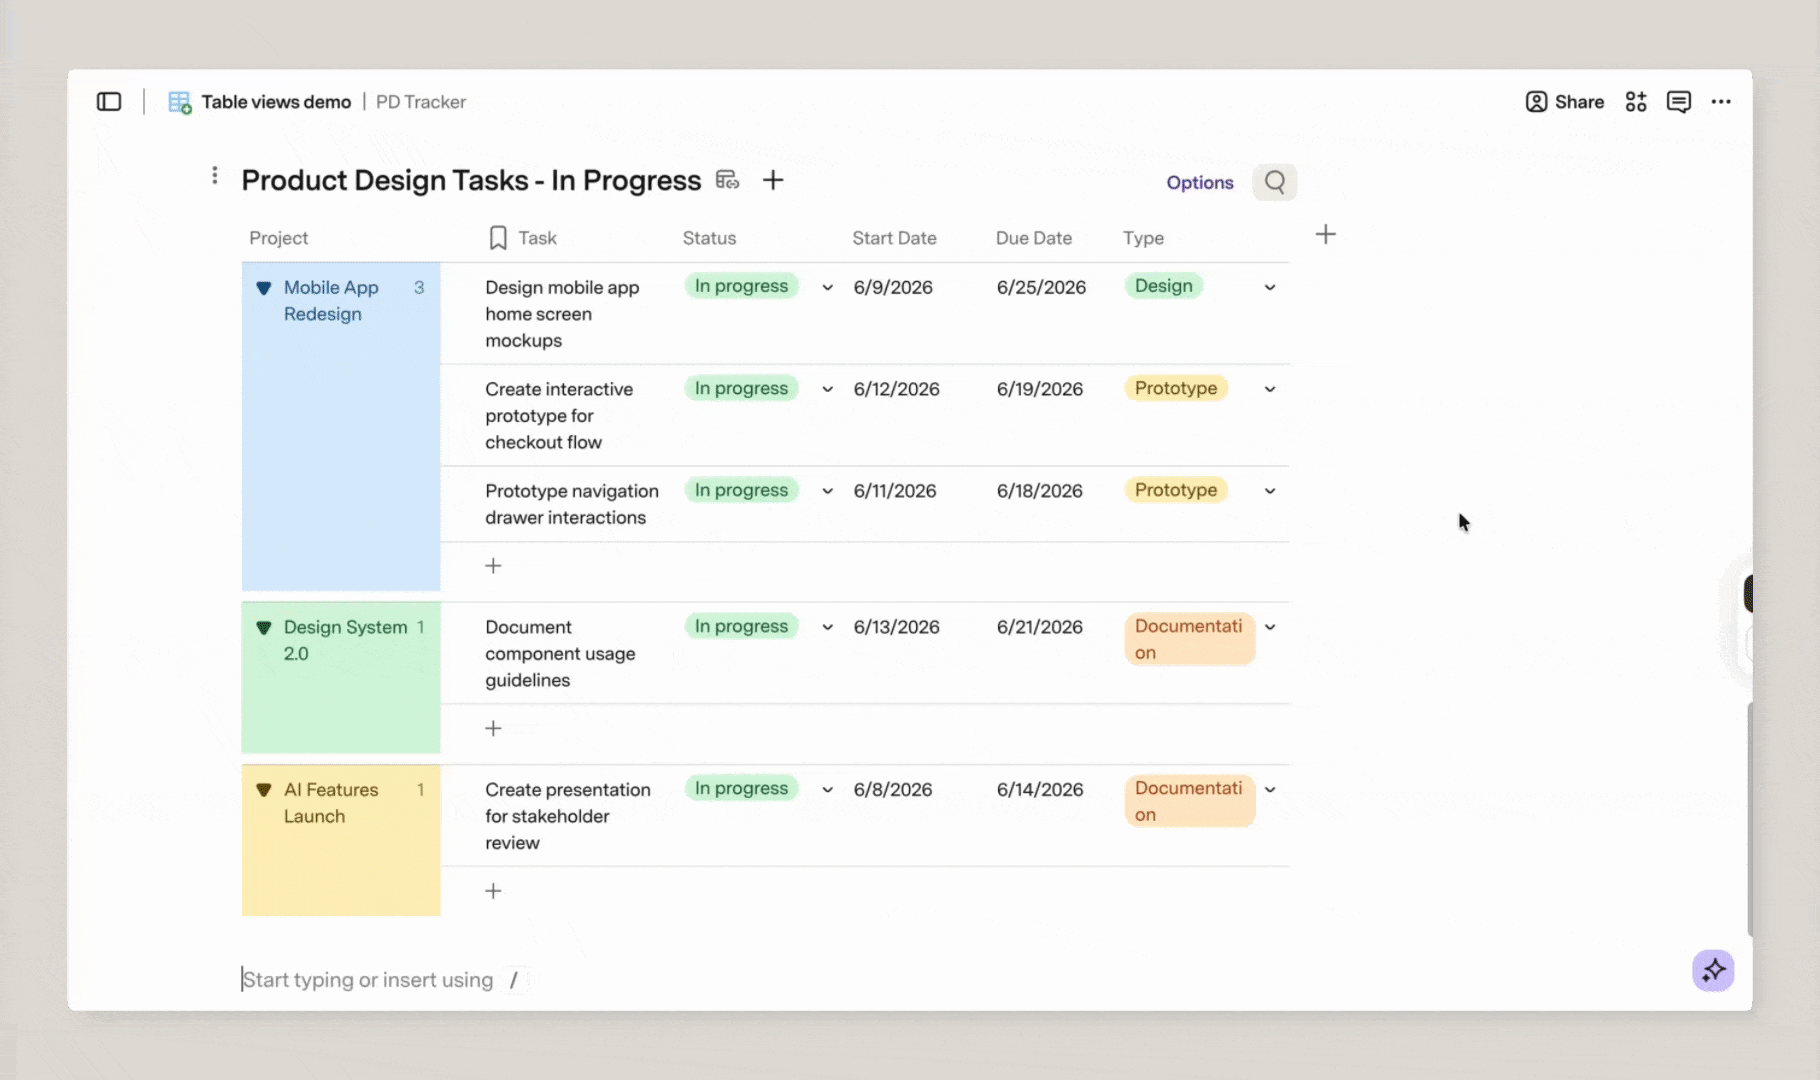Viewport: 1820px width, 1080px height.
Task: Open the apps grid icon near Share
Action: [x=1636, y=102]
